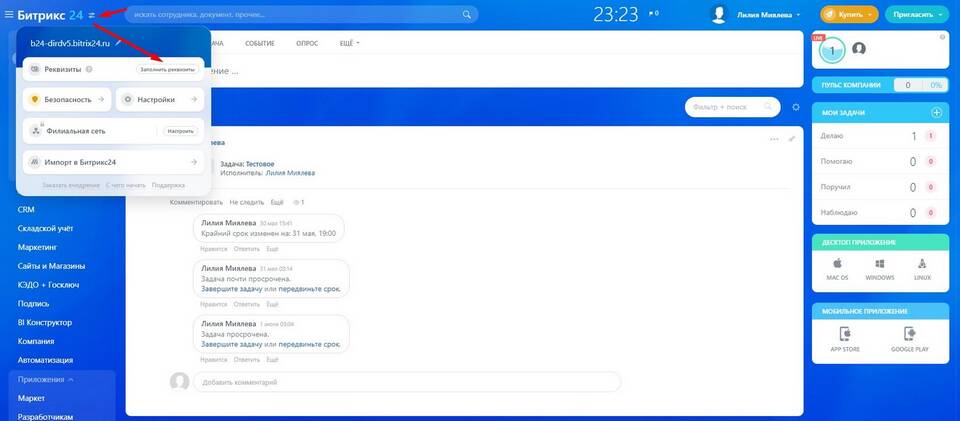
Task: Click the magnifier icon in the top search bar
Action: click(467, 14)
